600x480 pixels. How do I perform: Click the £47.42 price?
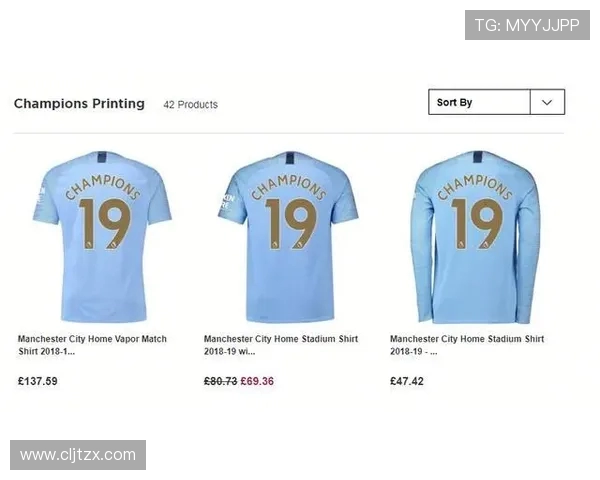407,381
